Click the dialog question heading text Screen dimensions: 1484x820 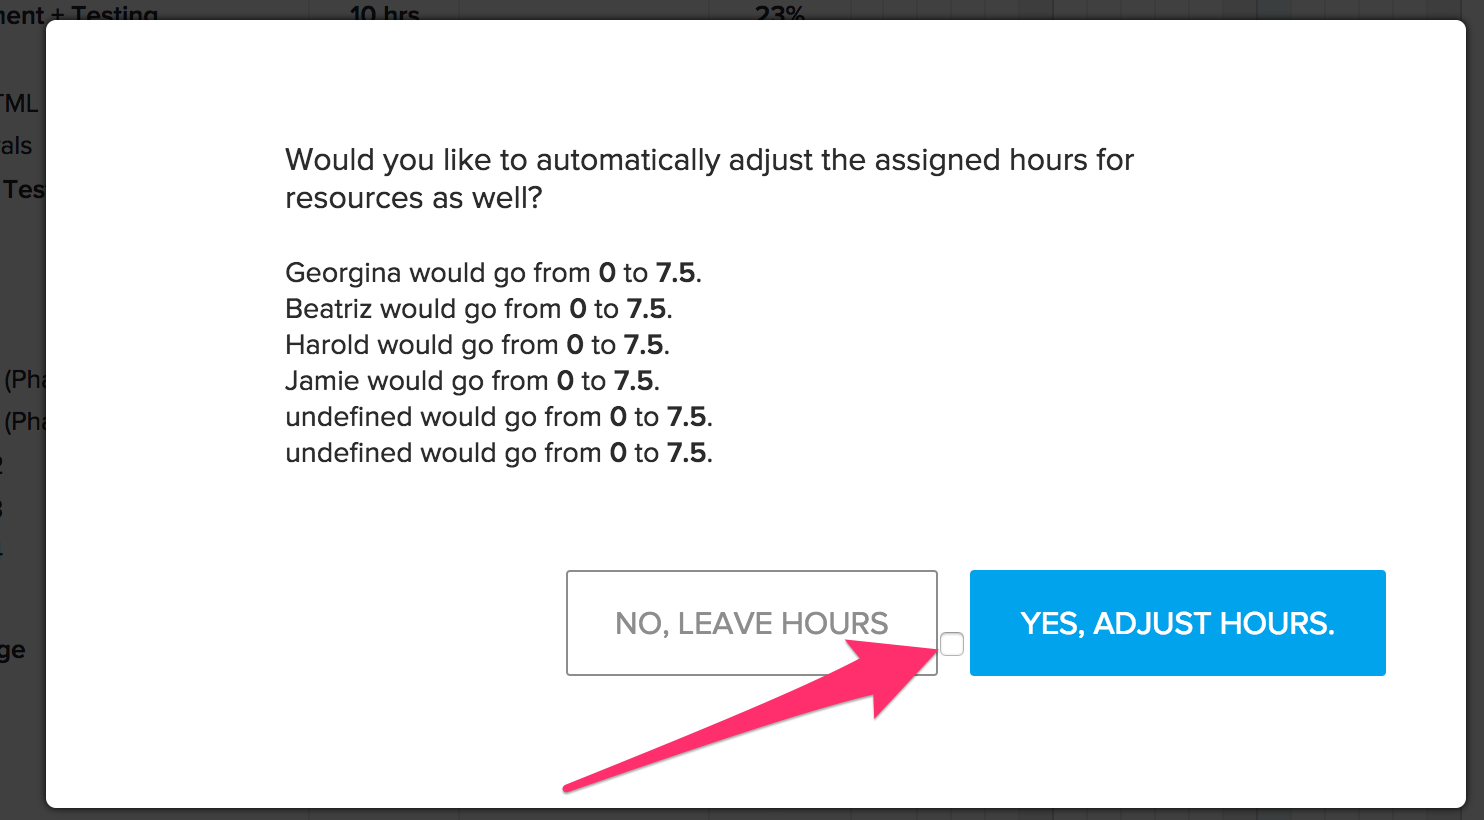coord(709,178)
